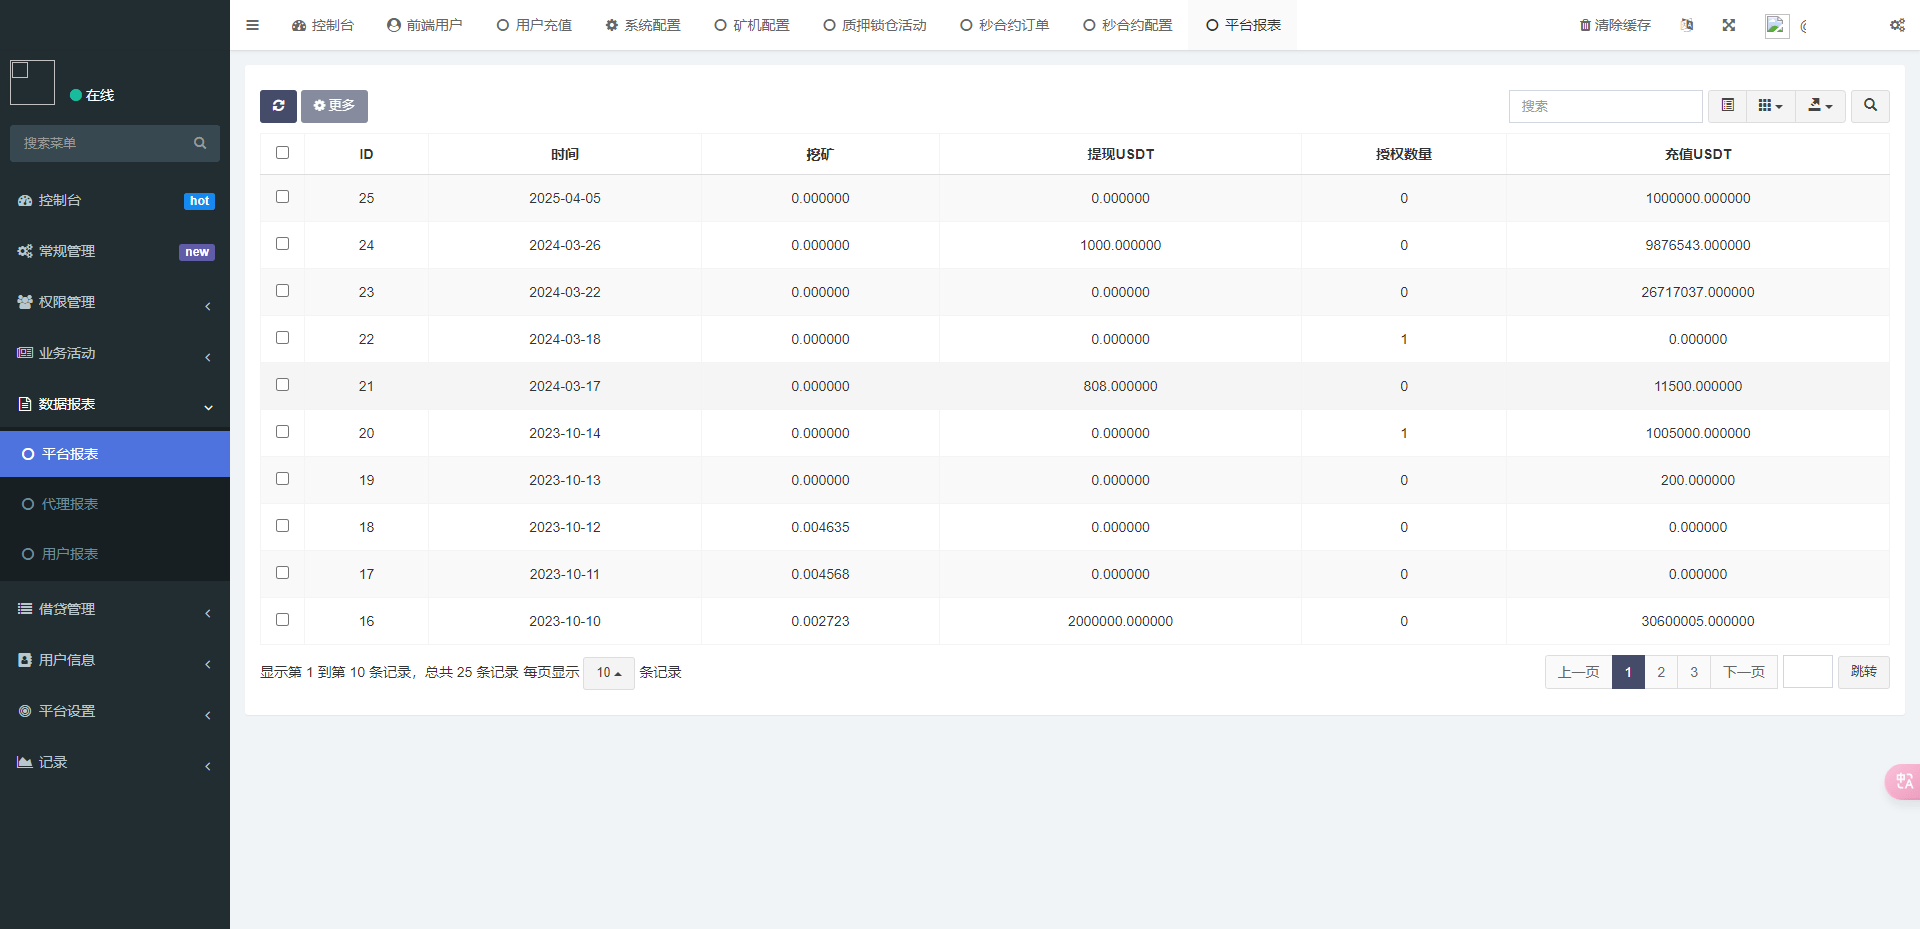1920x929 pixels.
Task: Switch to the 用户充值 tab
Action: 534,25
